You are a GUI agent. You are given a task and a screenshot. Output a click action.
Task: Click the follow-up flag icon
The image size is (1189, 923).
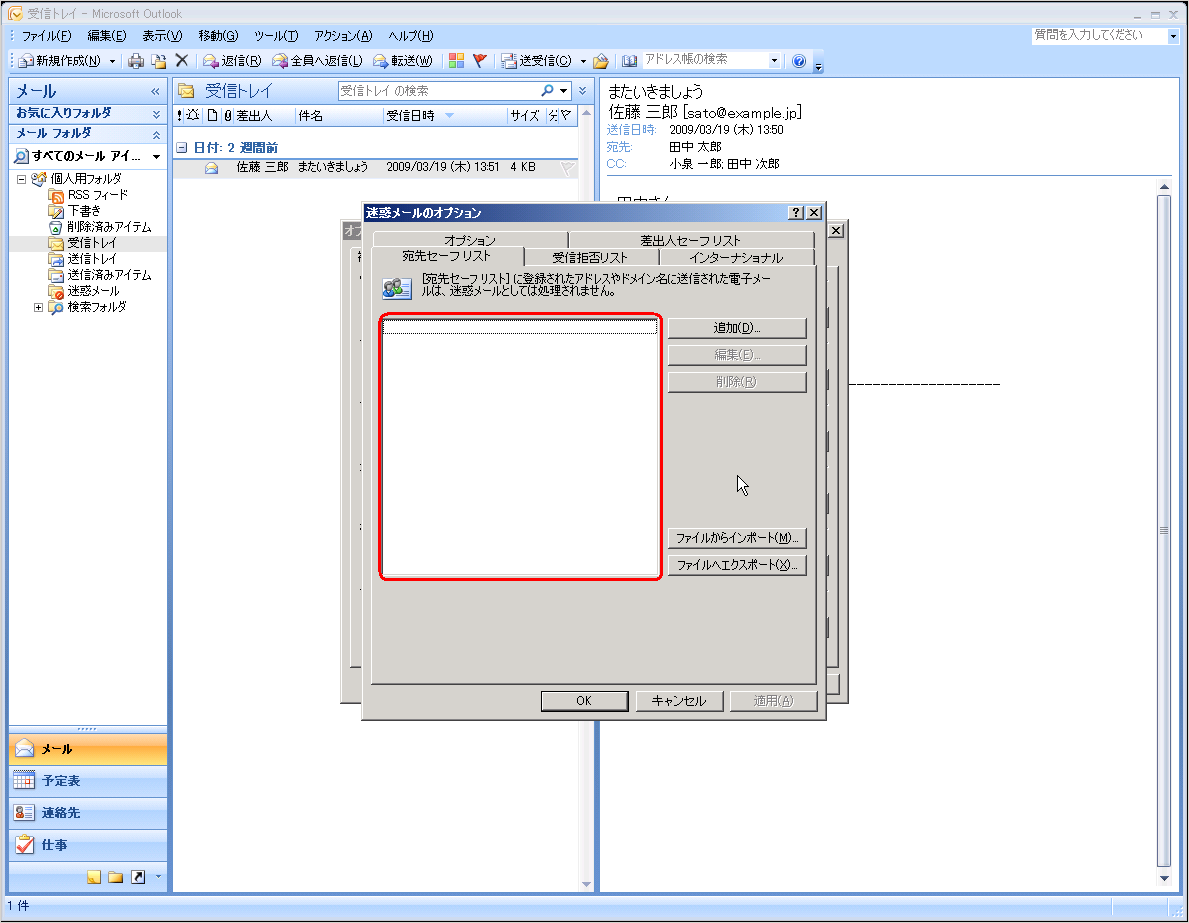pyautogui.click(x=479, y=61)
